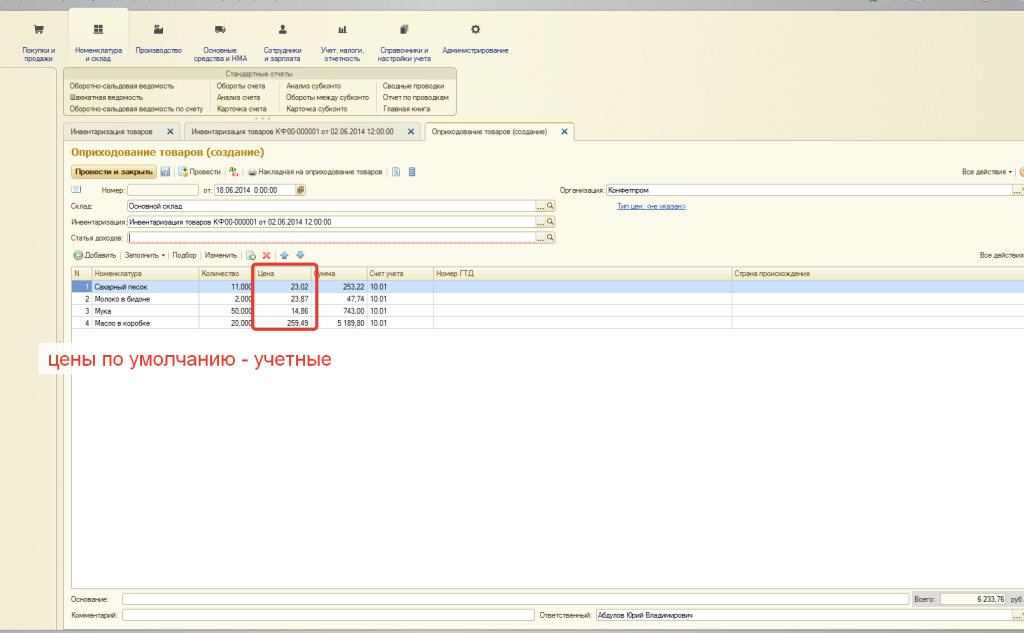Open the Все действия dropdown at top
Screen dimensions: 1024x633
pyautogui.click(x=987, y=172)
